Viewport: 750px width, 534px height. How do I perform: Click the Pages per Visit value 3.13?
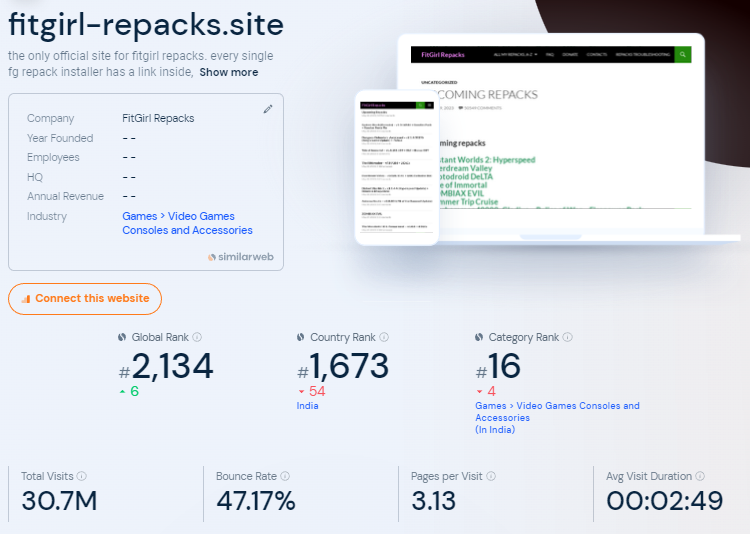pos(433,501)
